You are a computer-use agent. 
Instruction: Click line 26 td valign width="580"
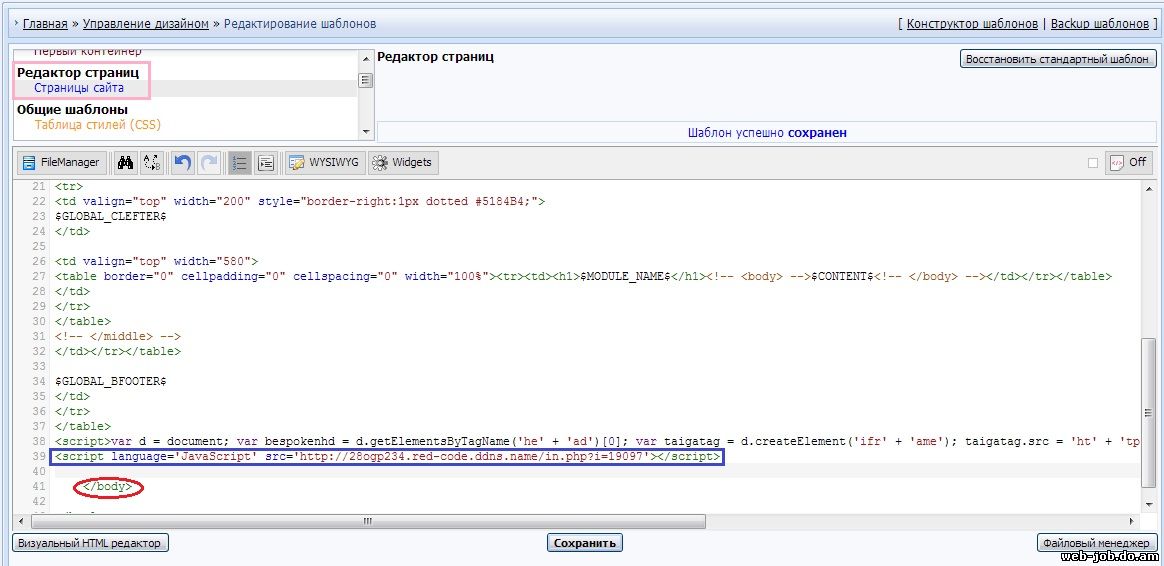coord(156,261)
